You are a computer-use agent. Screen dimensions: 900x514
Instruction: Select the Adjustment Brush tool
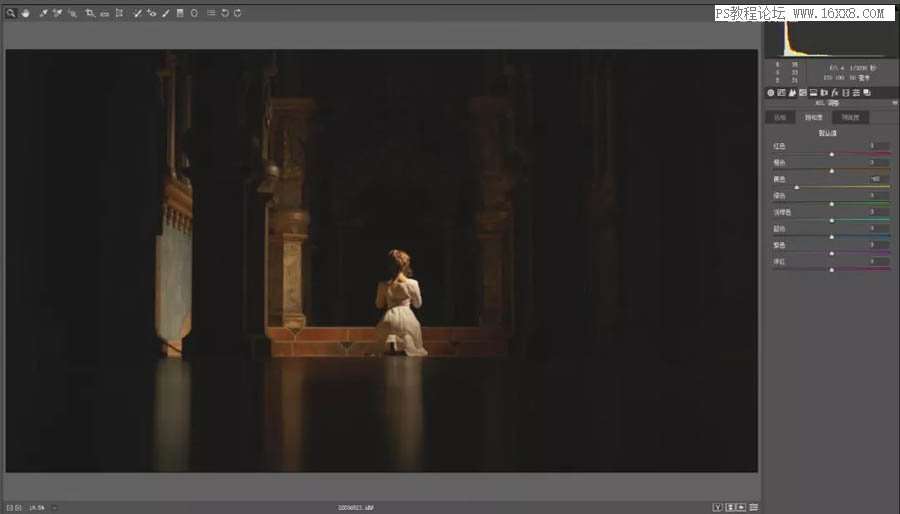point(165,13)
